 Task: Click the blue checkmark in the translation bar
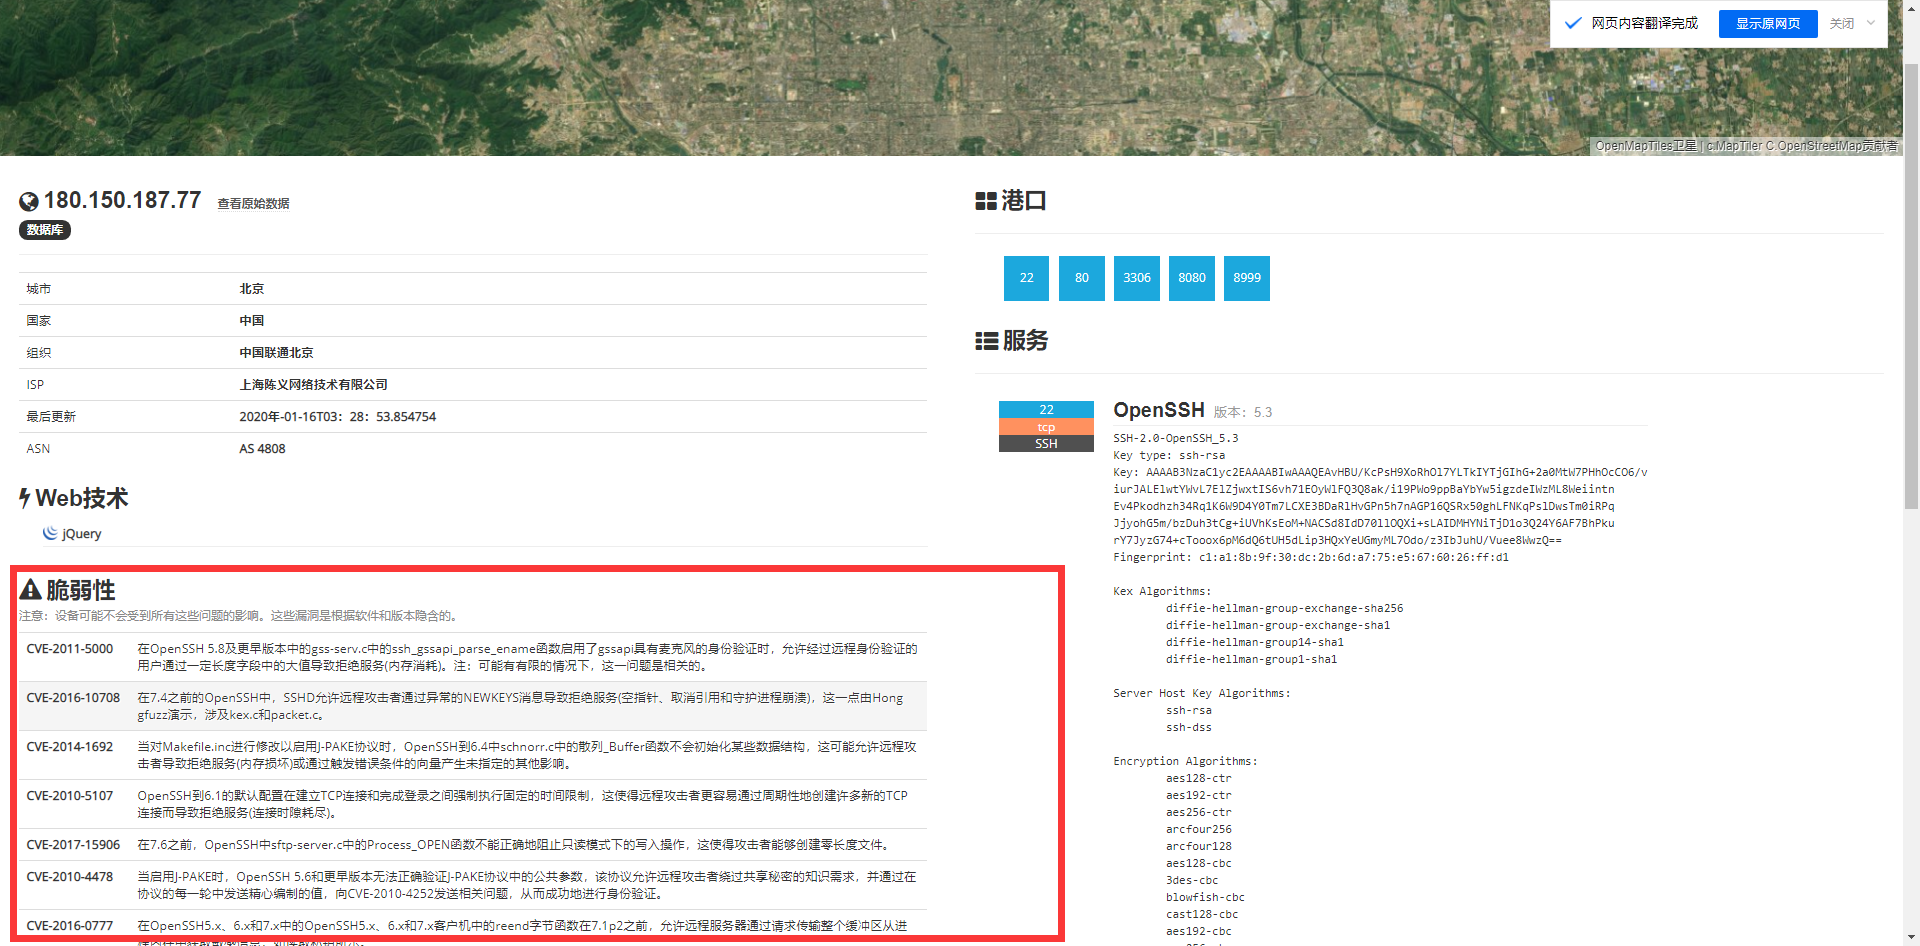pos(1573,22)
